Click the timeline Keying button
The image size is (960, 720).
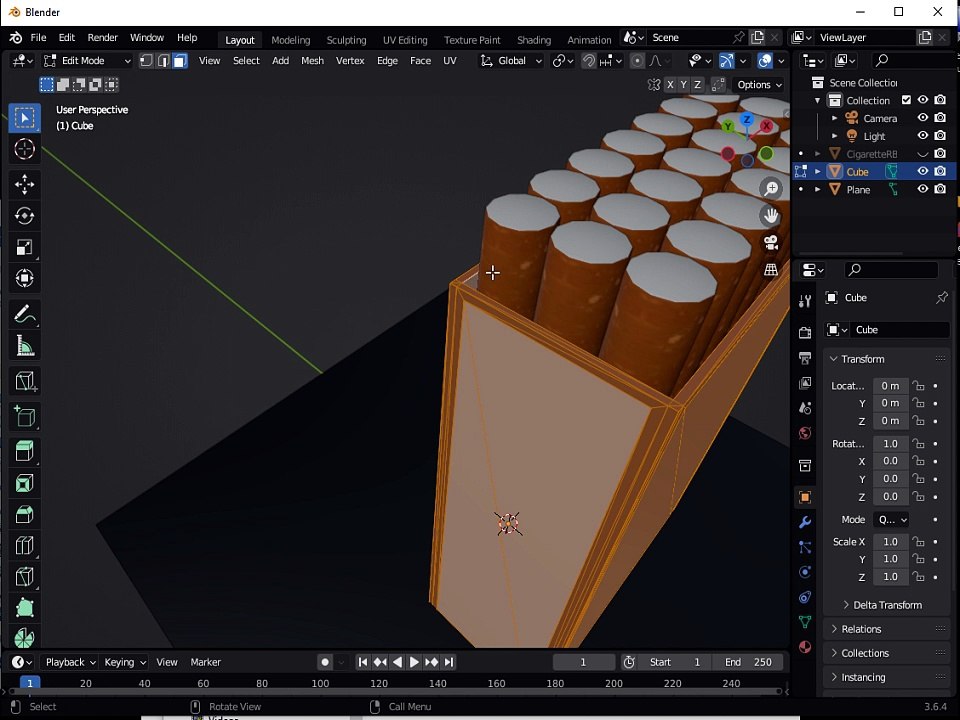(x=125, y=662)
